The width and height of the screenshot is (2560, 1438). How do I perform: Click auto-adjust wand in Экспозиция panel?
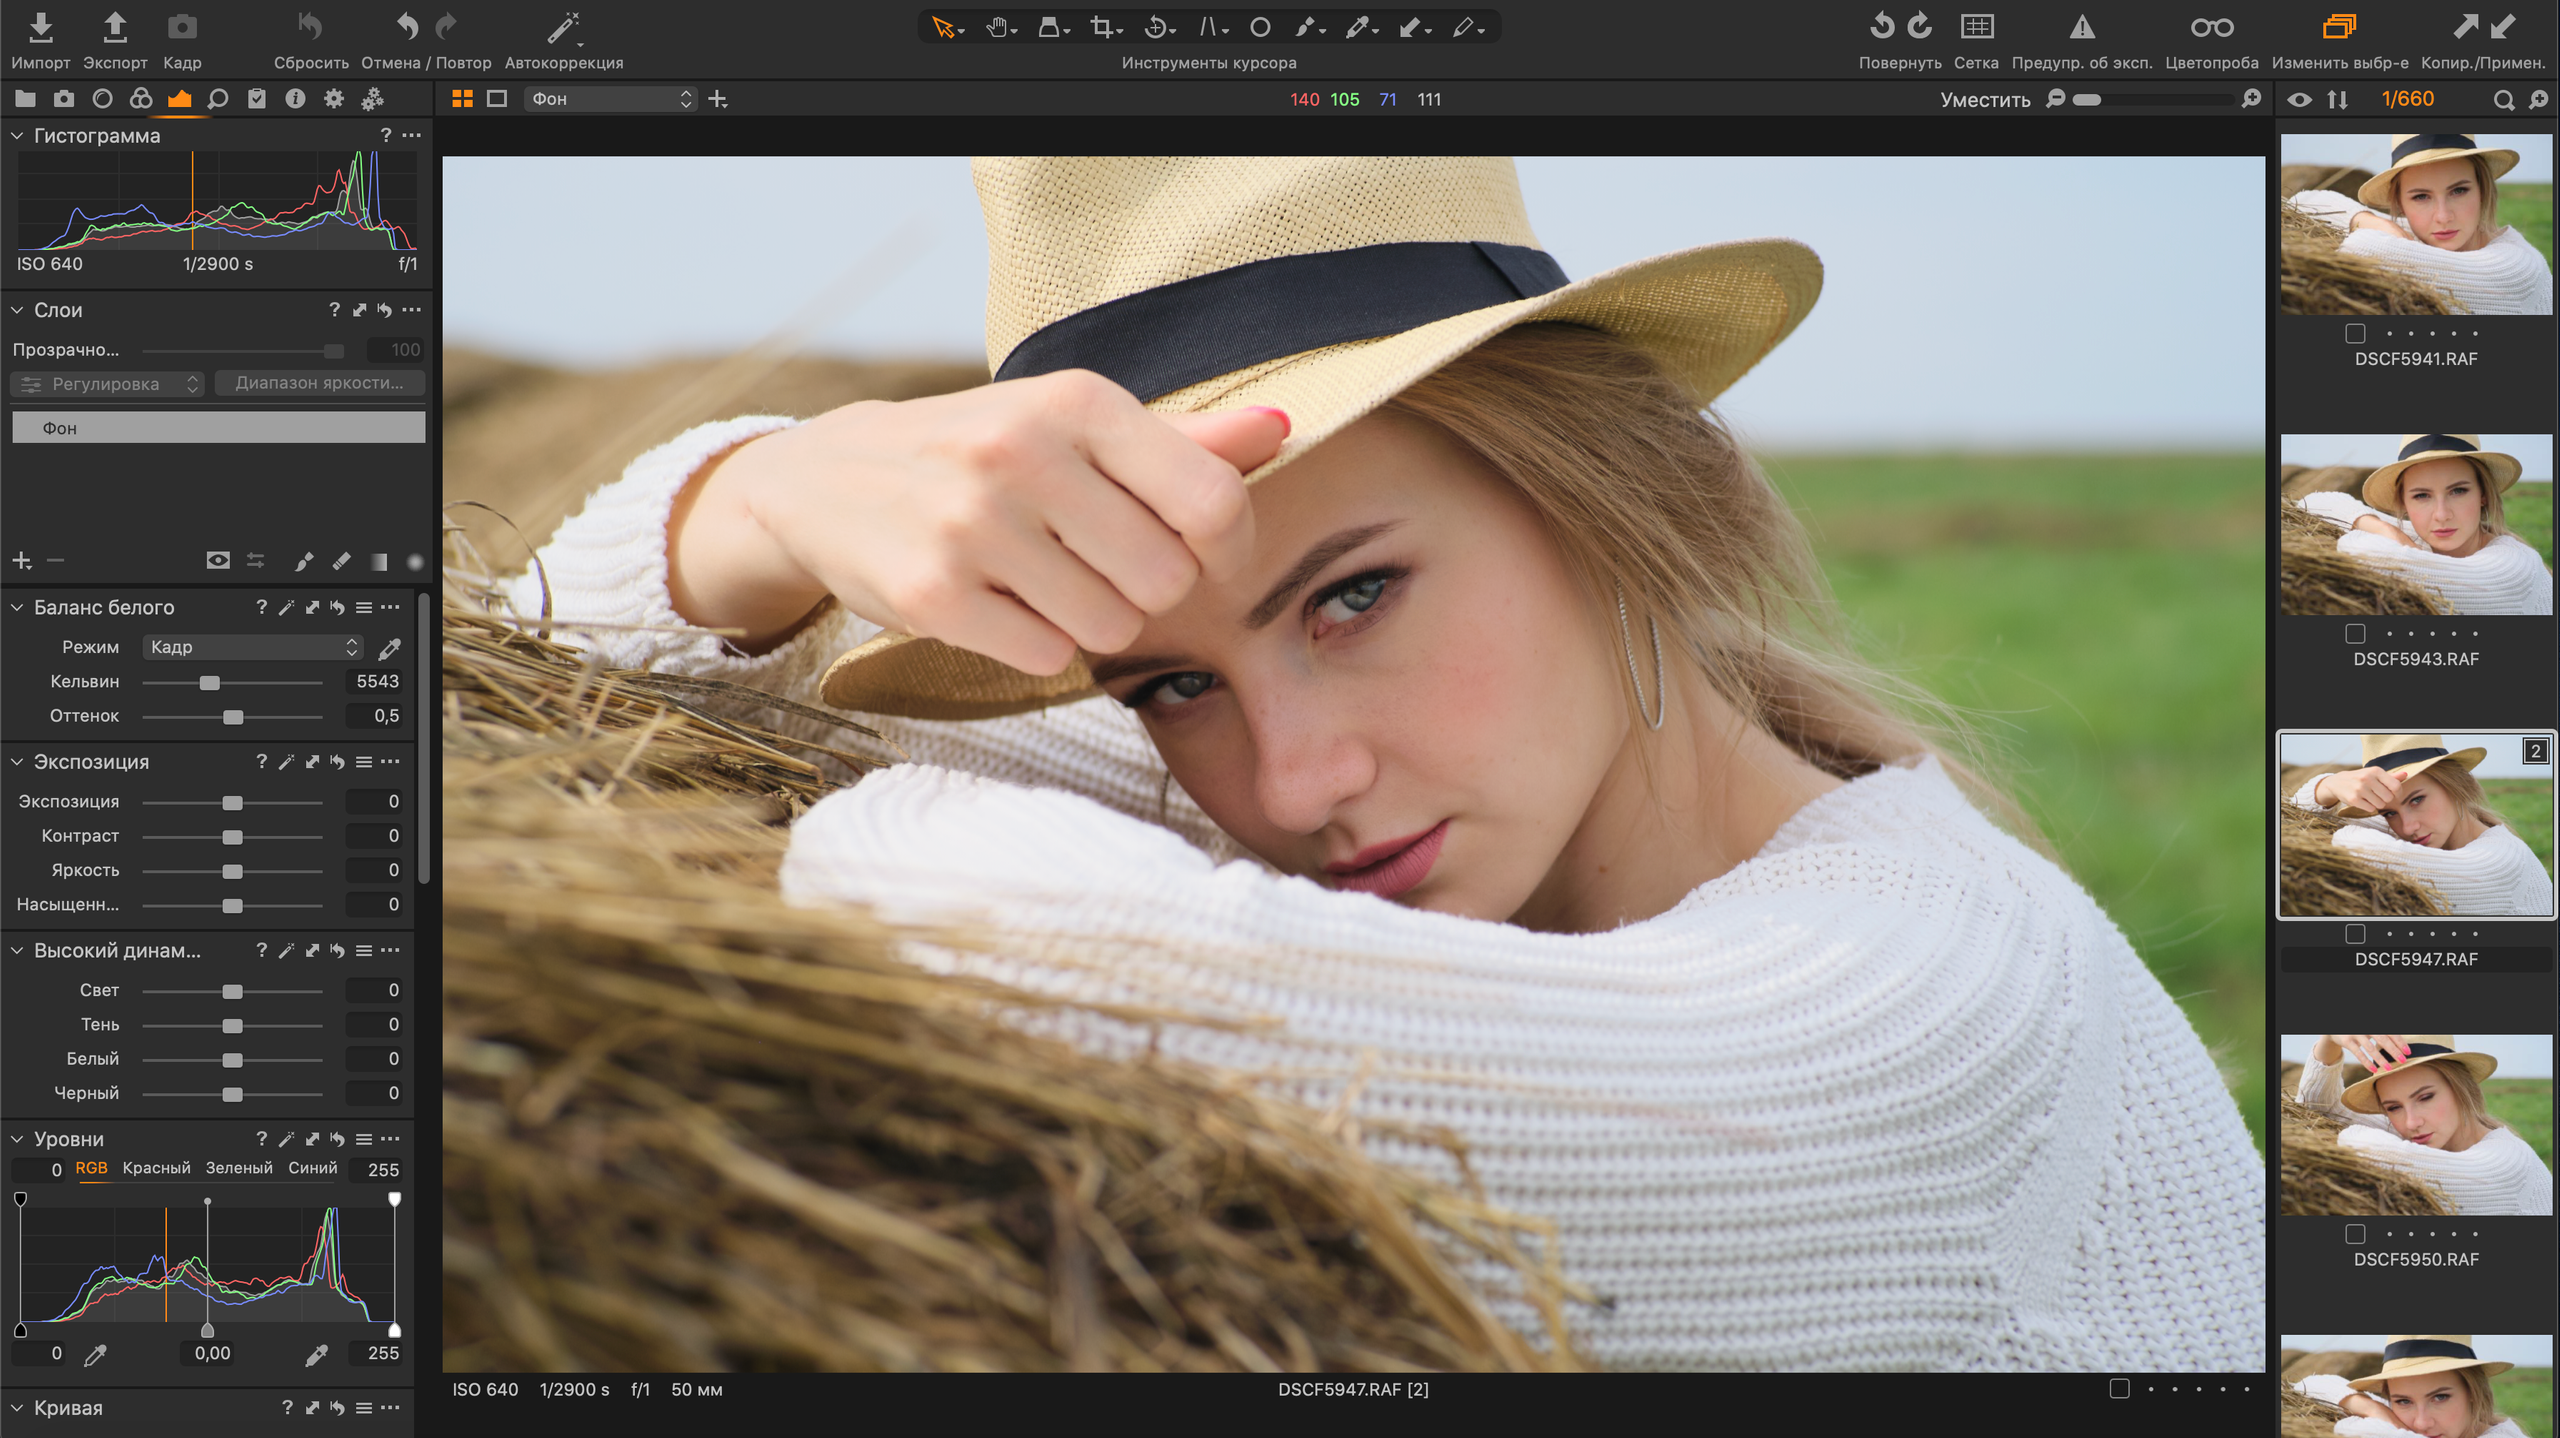[x=286, y=762]
